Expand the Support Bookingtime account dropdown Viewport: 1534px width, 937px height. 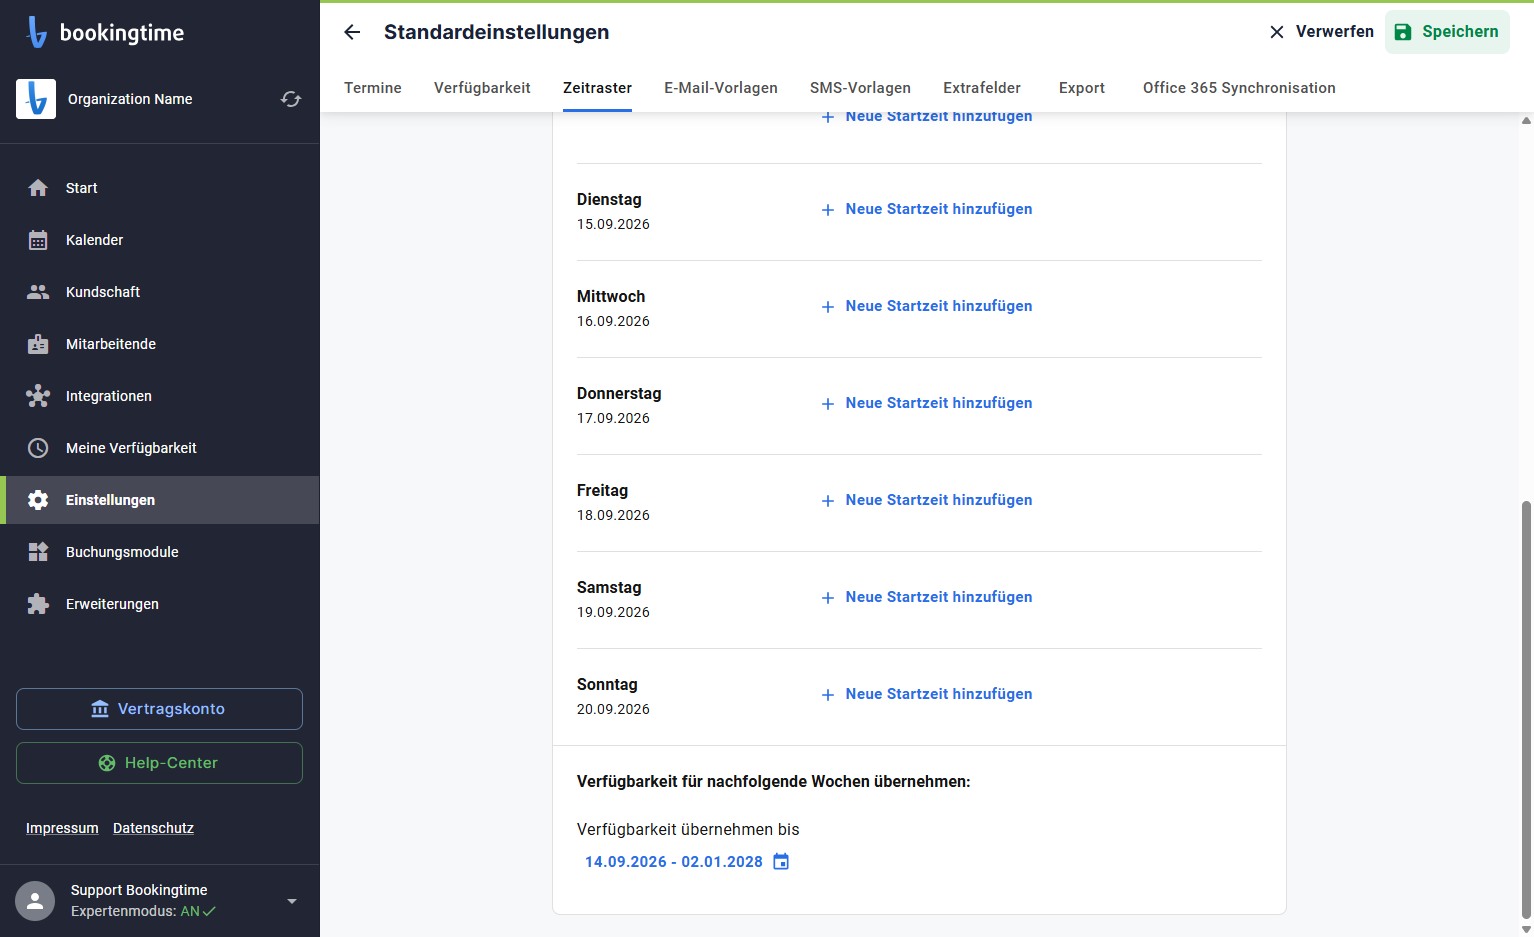pyautogui.click(x=292, y=901)
